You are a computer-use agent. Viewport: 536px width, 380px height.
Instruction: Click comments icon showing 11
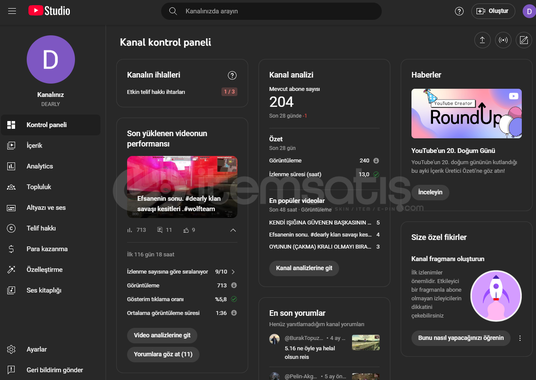point(160,230)
